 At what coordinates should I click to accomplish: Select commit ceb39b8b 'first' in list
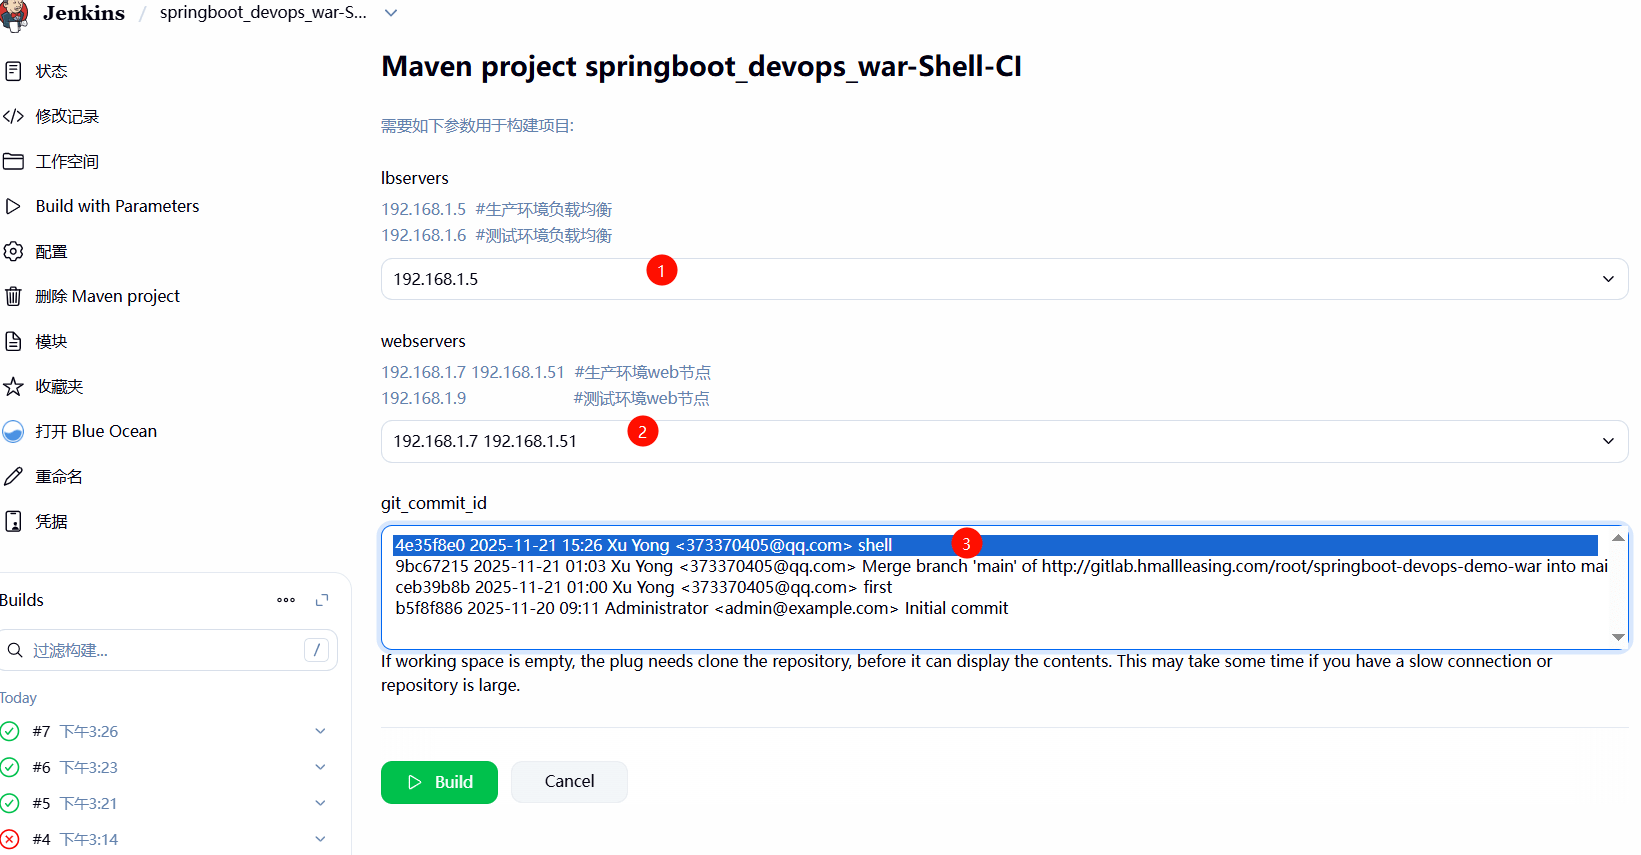643,587
